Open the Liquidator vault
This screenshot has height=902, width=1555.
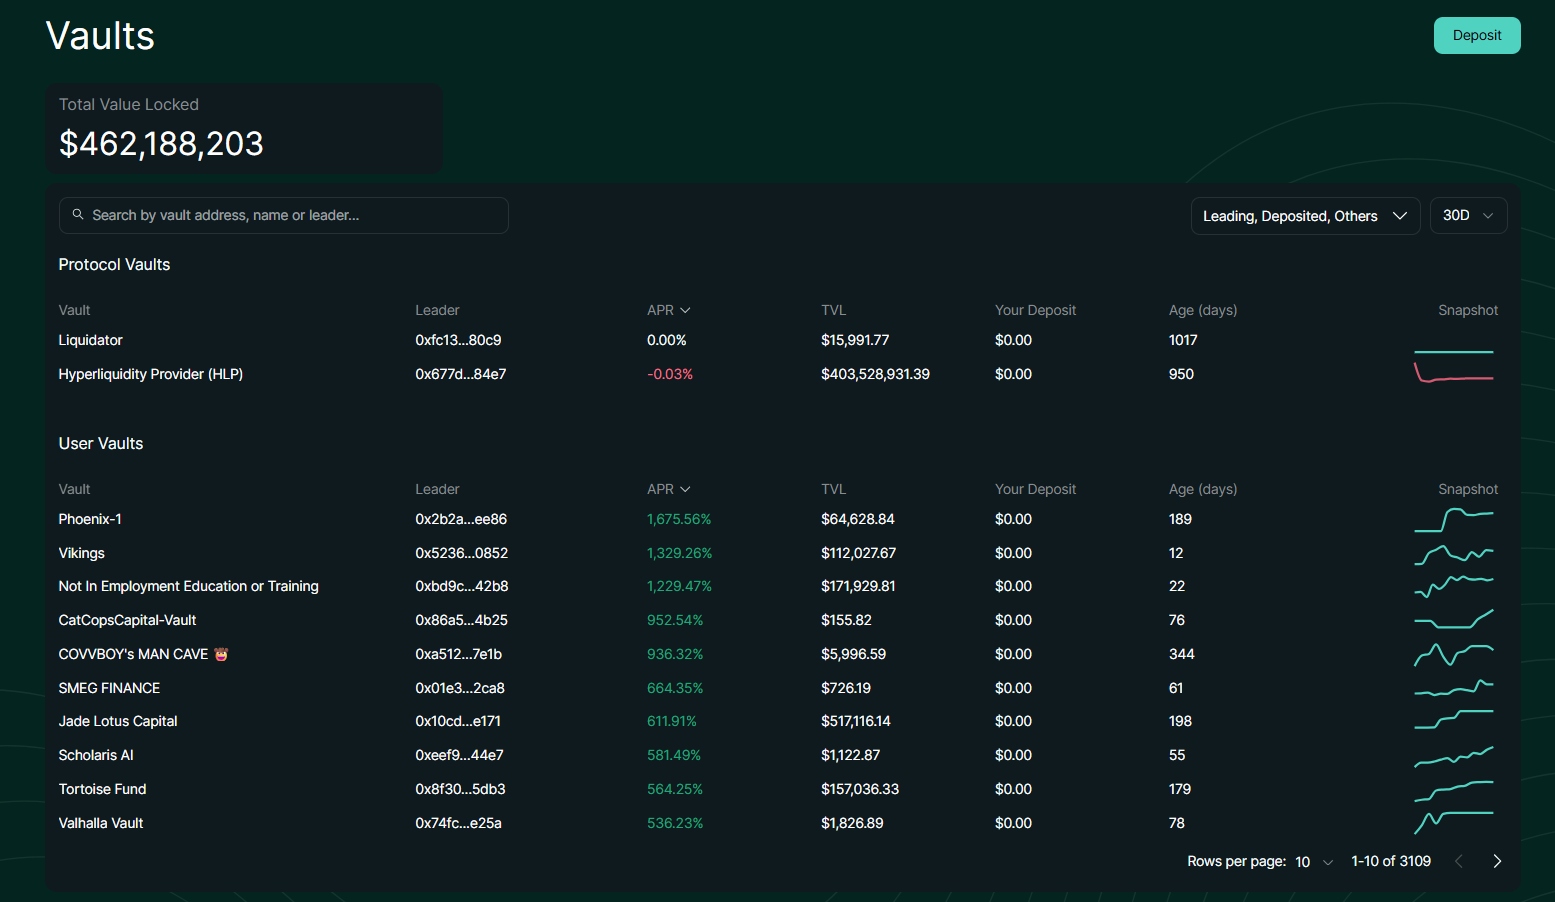(90, 340)
